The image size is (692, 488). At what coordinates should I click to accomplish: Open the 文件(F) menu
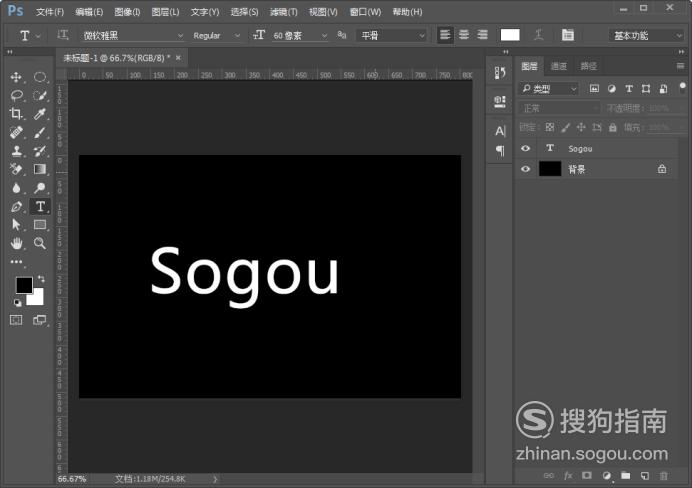point(50,12)
